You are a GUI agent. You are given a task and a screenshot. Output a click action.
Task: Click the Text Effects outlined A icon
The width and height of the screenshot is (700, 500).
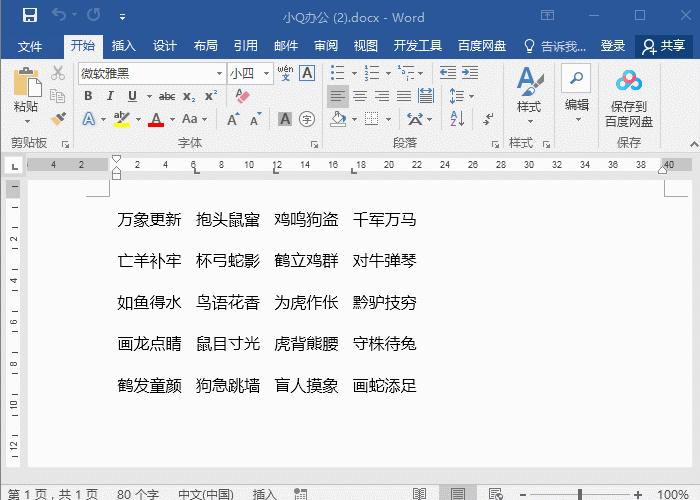coord(89,119)
